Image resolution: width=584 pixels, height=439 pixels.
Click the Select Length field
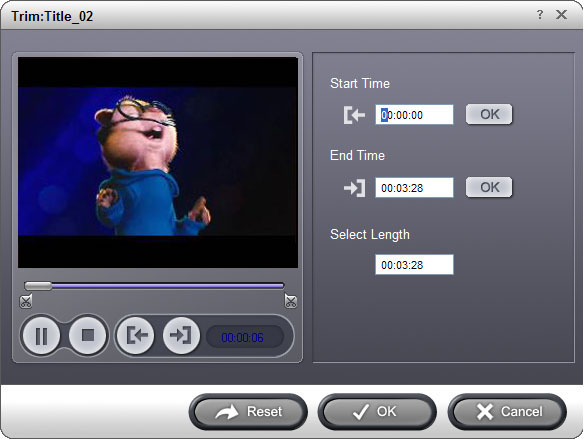click(x=414, y=265)
